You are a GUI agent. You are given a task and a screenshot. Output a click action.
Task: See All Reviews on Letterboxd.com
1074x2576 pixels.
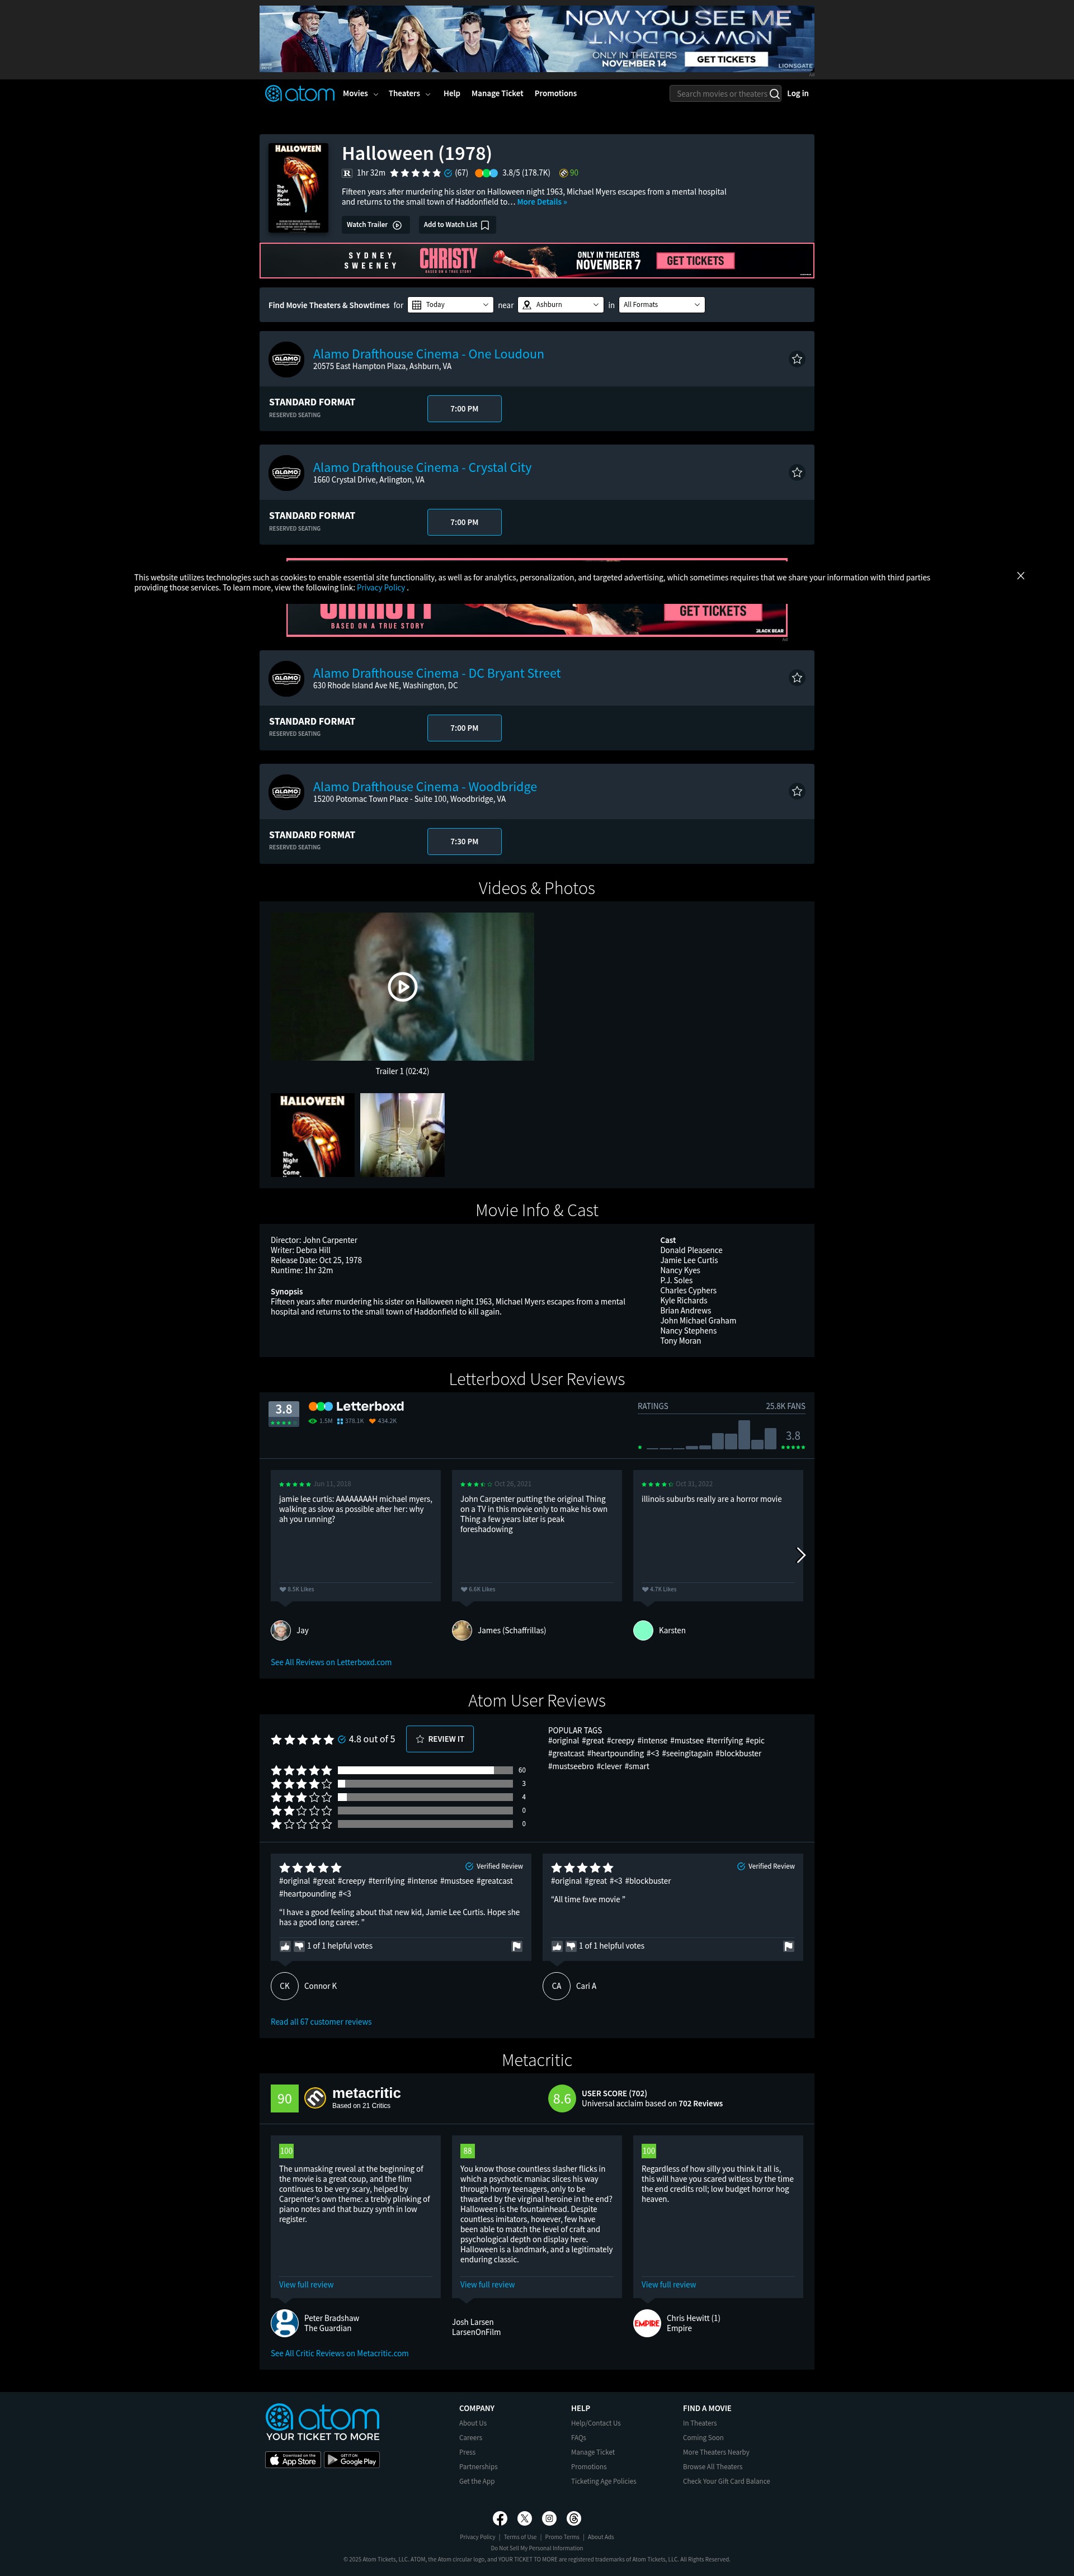[x=331, y=1663]
